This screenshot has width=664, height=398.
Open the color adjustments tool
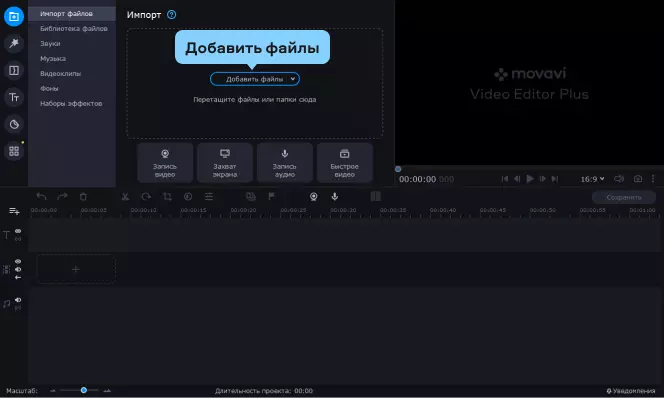click(x=188, y=197)
